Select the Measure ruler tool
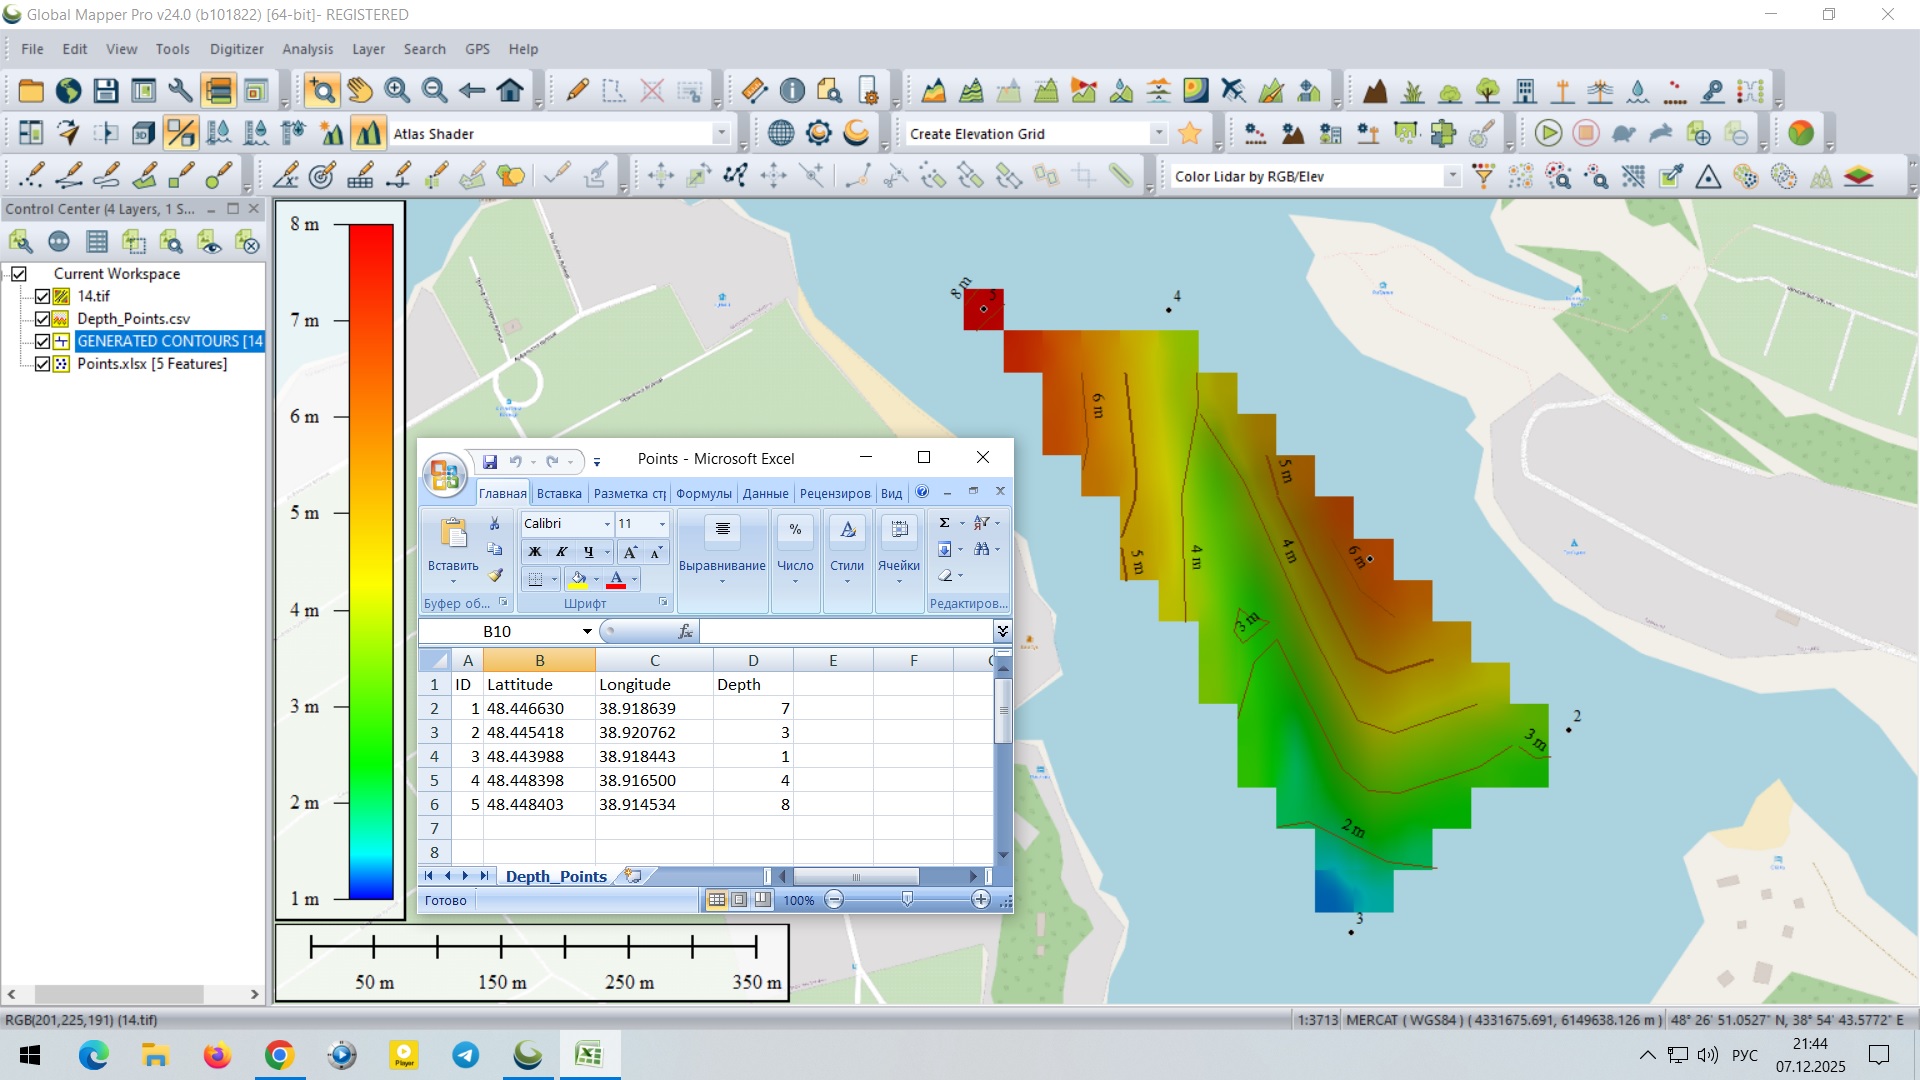1920x1080 pixels. coord(754,91)
